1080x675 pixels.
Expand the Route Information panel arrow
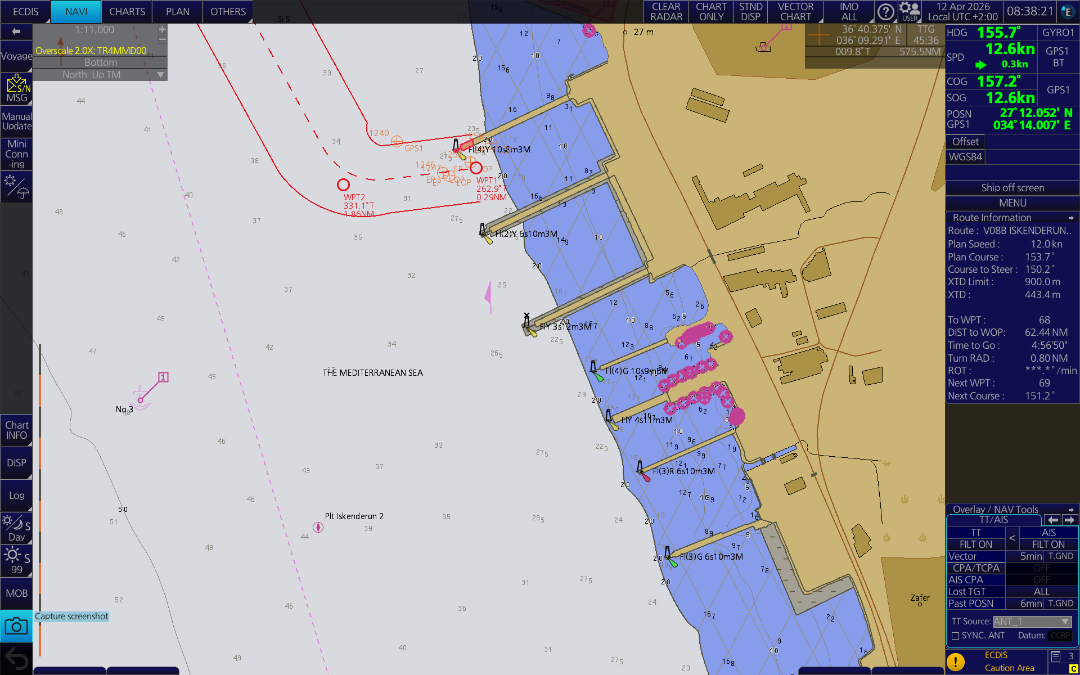(x=1071, y=217)
